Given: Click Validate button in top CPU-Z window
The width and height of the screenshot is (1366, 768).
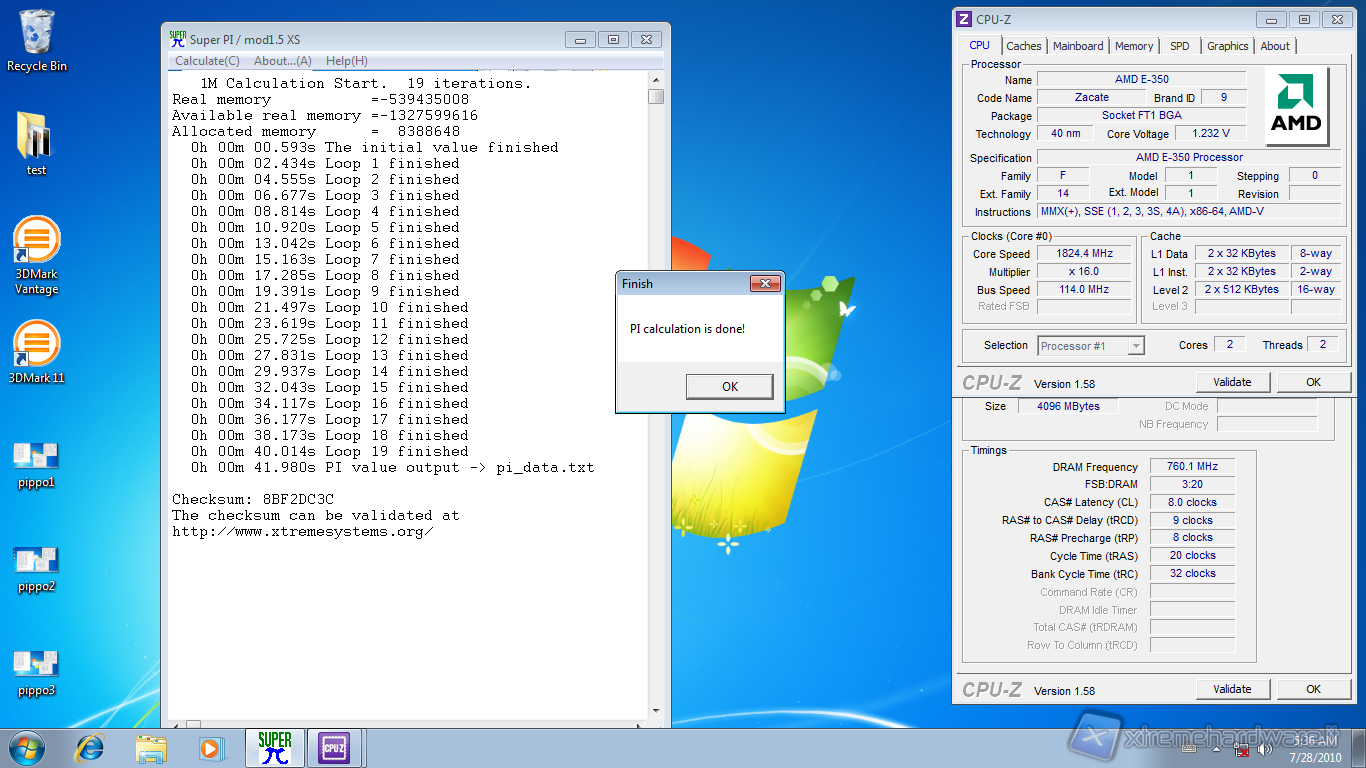Looking at the screenshot, I should pos(1232,382).
